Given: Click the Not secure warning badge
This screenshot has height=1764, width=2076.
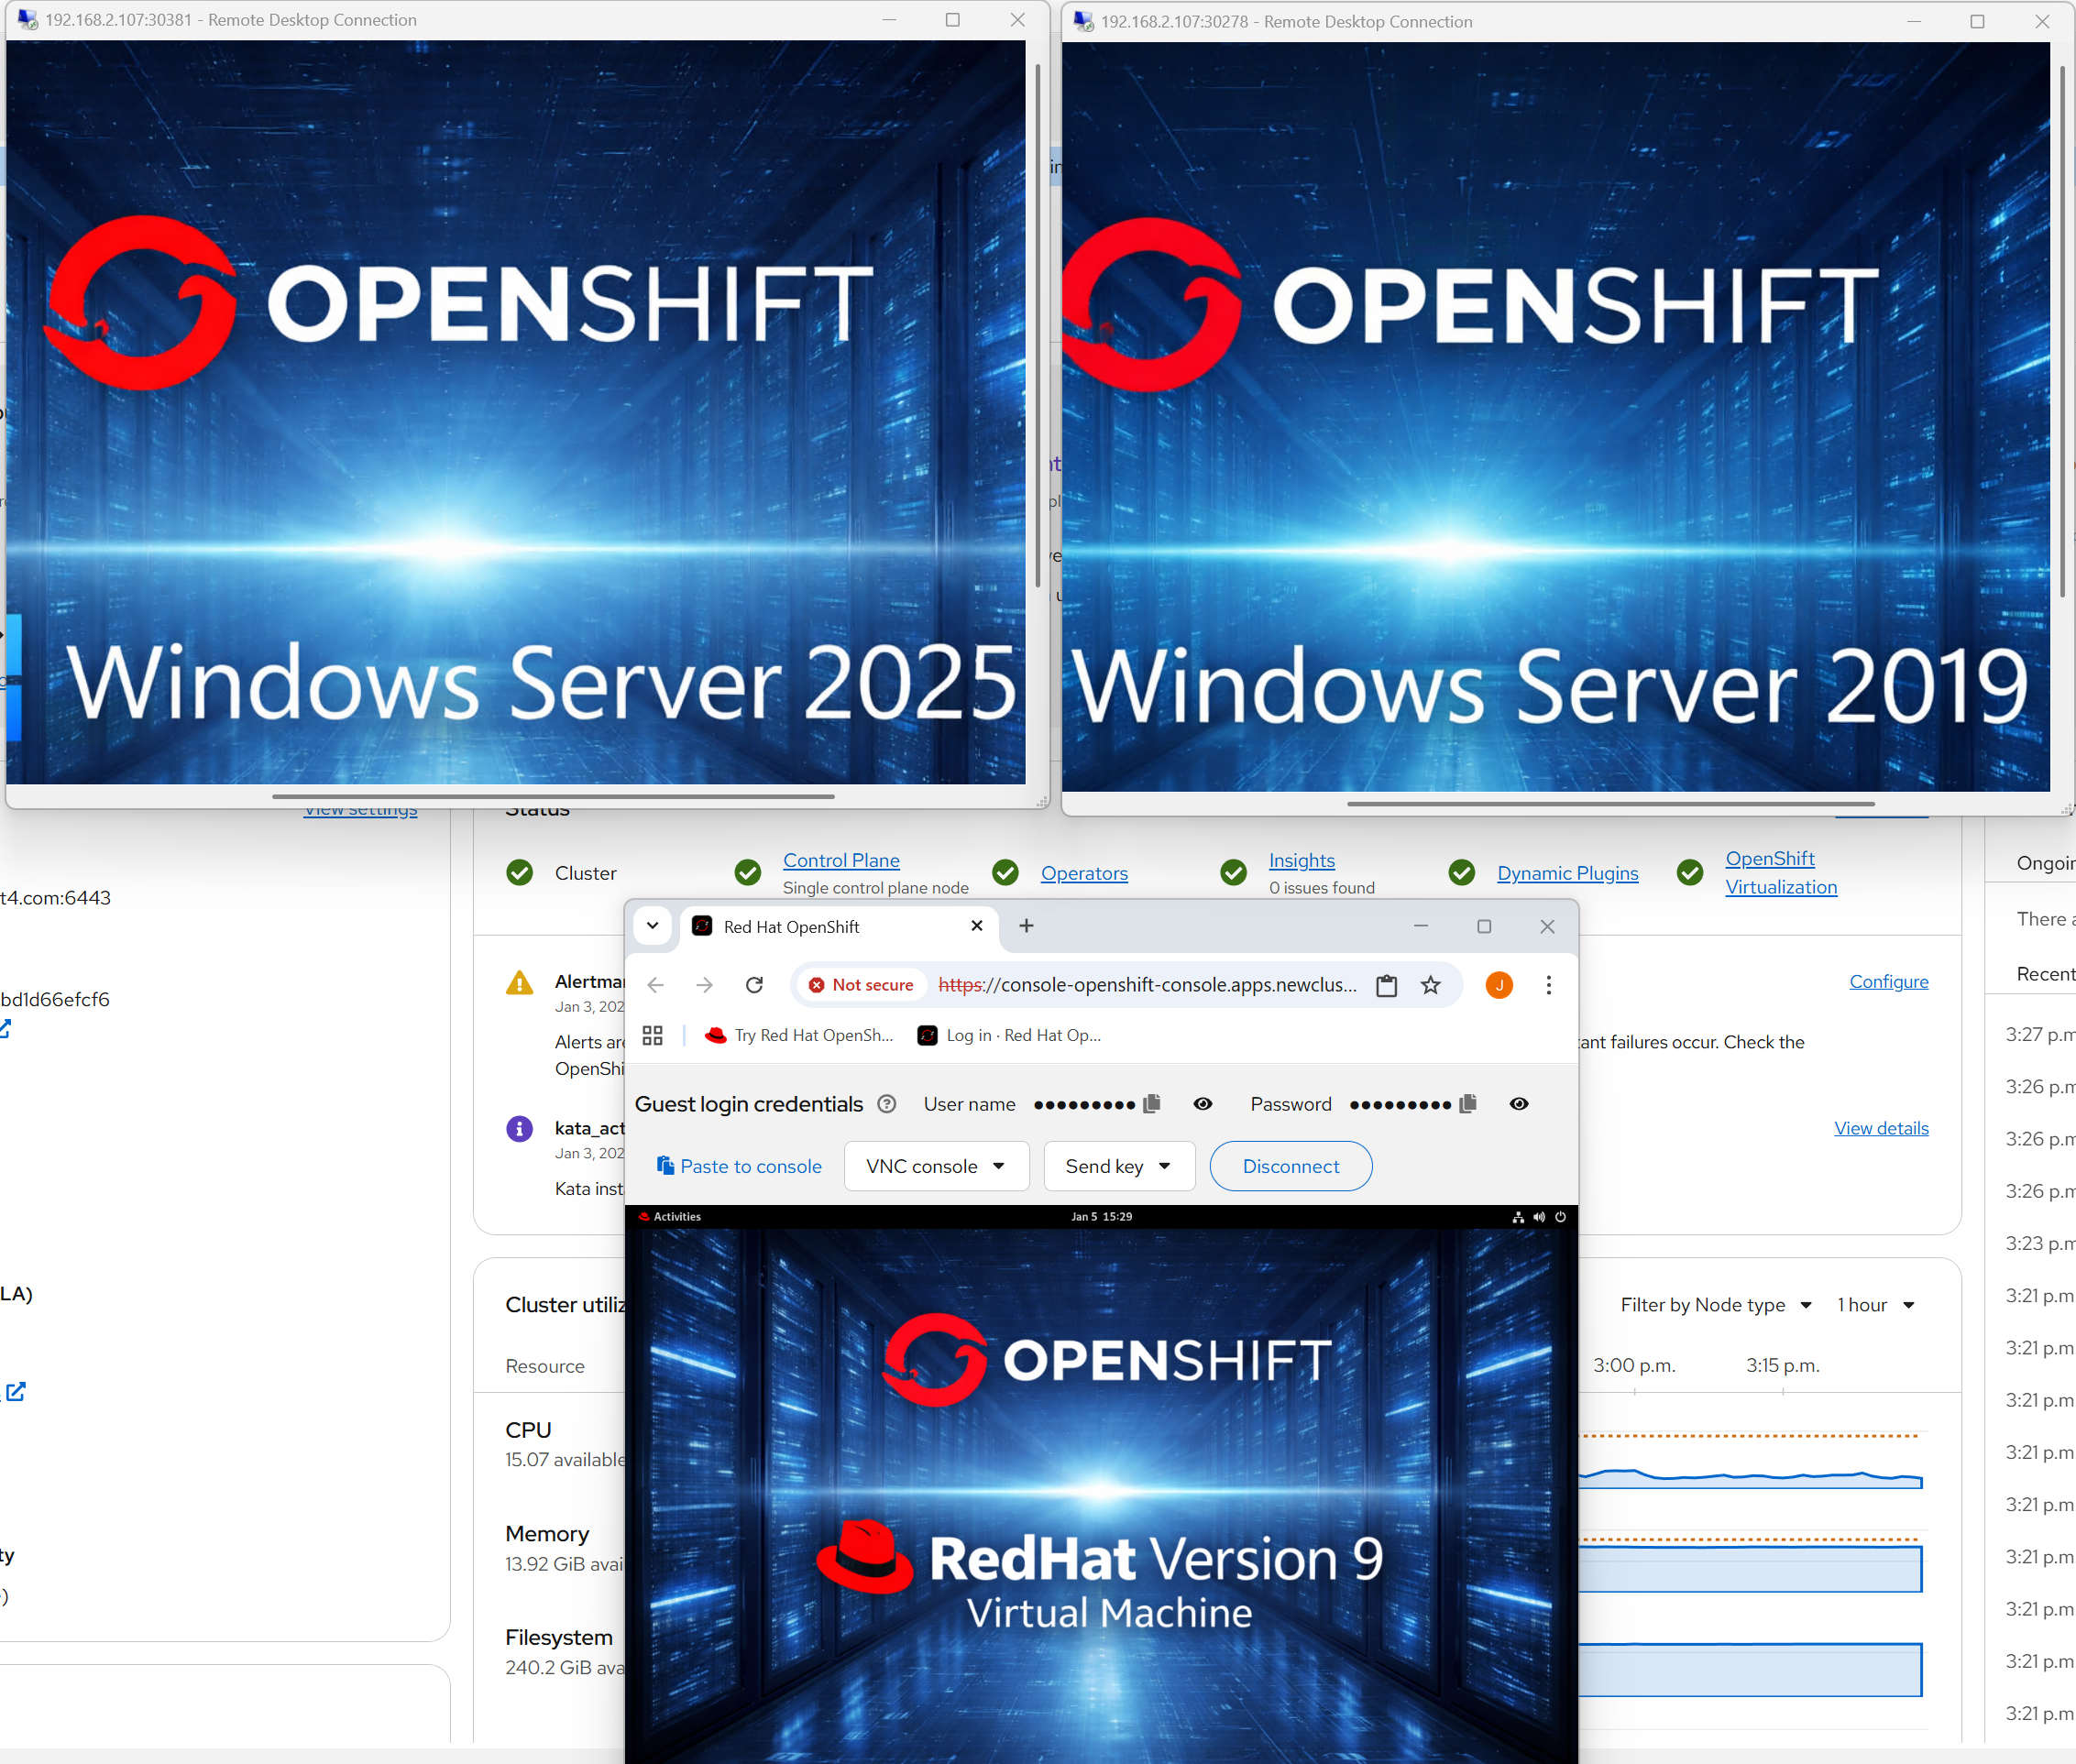Looking at the screenshot, I should (x=861, y=985).
